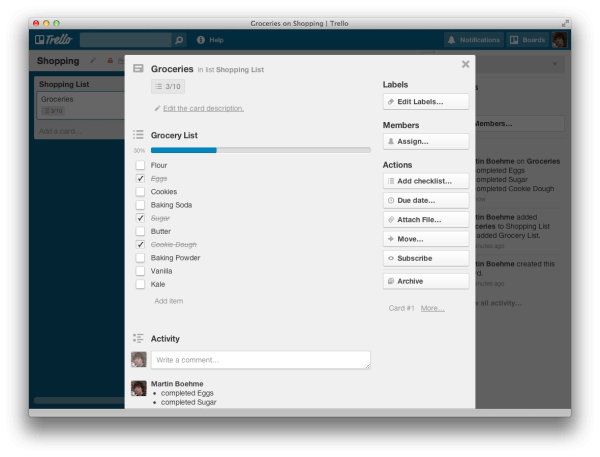Click the pencil icon next to Shopping
The height and width of the screenshot is (457, 600).
pyautogui.click(x=93, y=60)
